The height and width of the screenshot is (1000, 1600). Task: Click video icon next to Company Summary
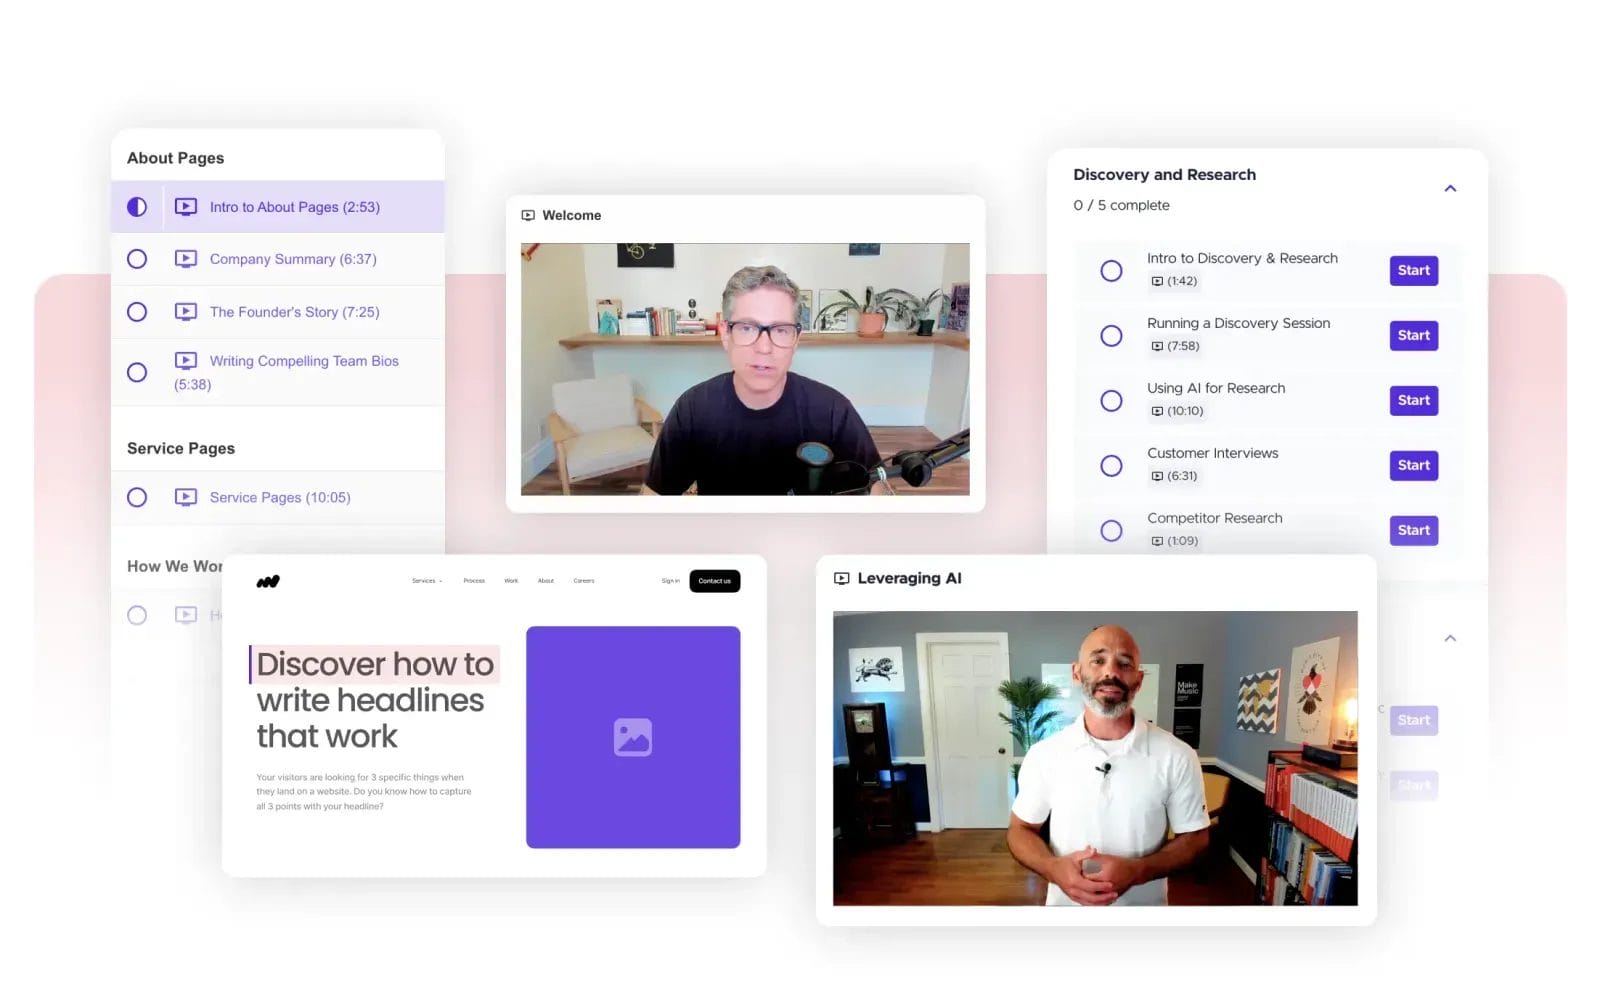pos(186,259)
